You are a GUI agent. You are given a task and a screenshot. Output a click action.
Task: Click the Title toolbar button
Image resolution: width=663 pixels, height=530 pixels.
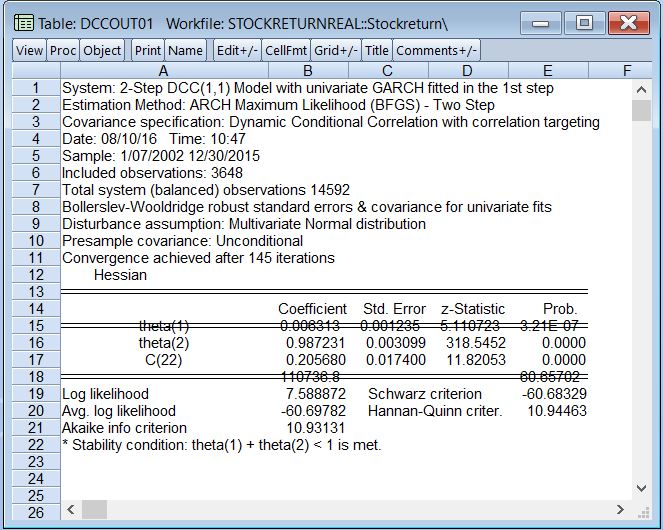point(377,50)
